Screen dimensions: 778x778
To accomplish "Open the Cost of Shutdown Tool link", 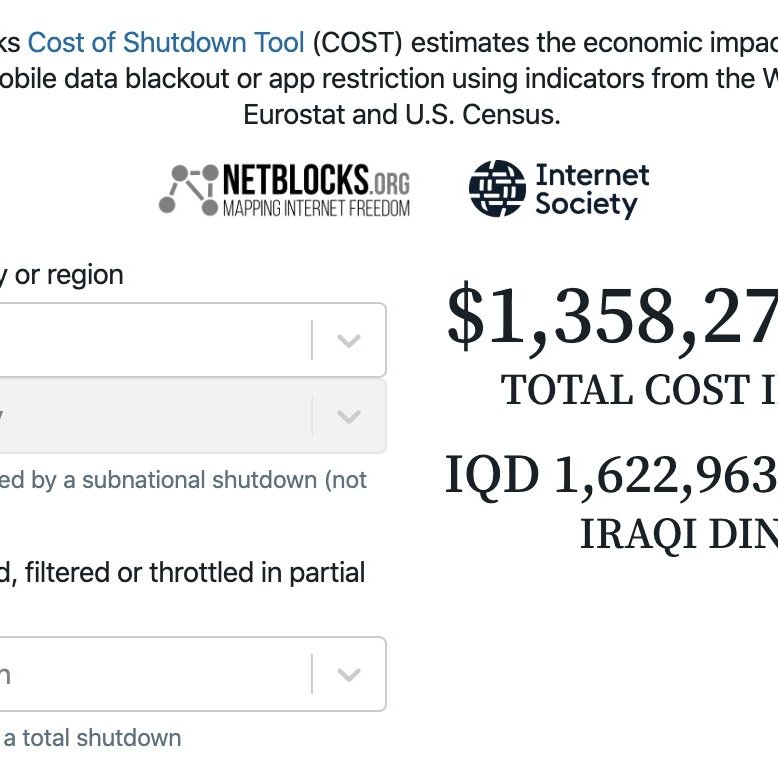I will pos(166,42).
